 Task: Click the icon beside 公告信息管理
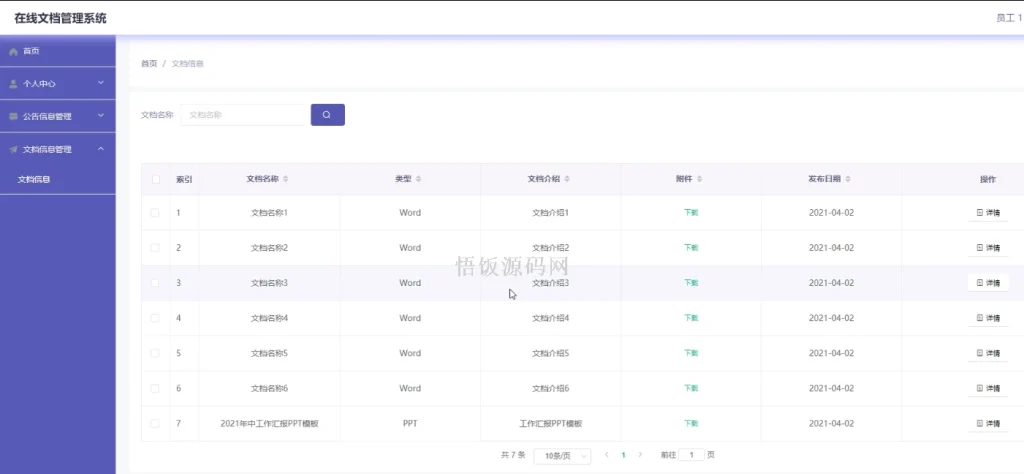click(x=13, y=117)
